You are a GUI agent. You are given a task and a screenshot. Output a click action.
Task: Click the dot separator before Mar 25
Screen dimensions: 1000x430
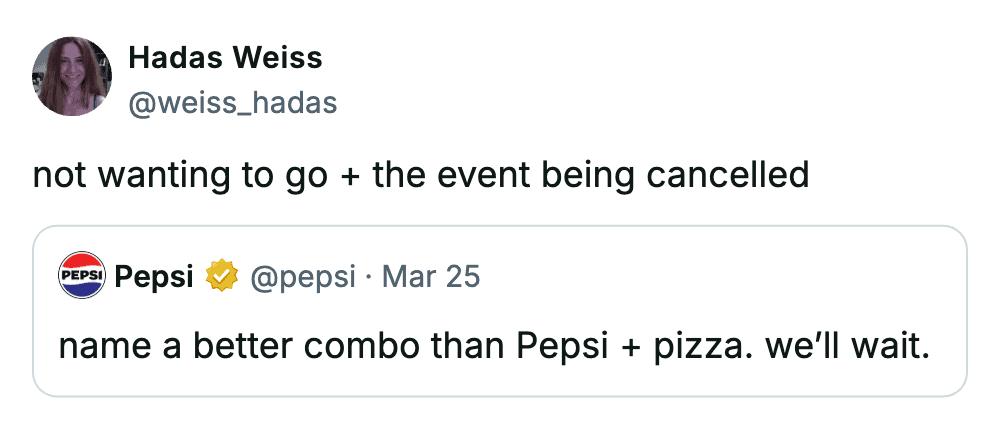(369, 276)
